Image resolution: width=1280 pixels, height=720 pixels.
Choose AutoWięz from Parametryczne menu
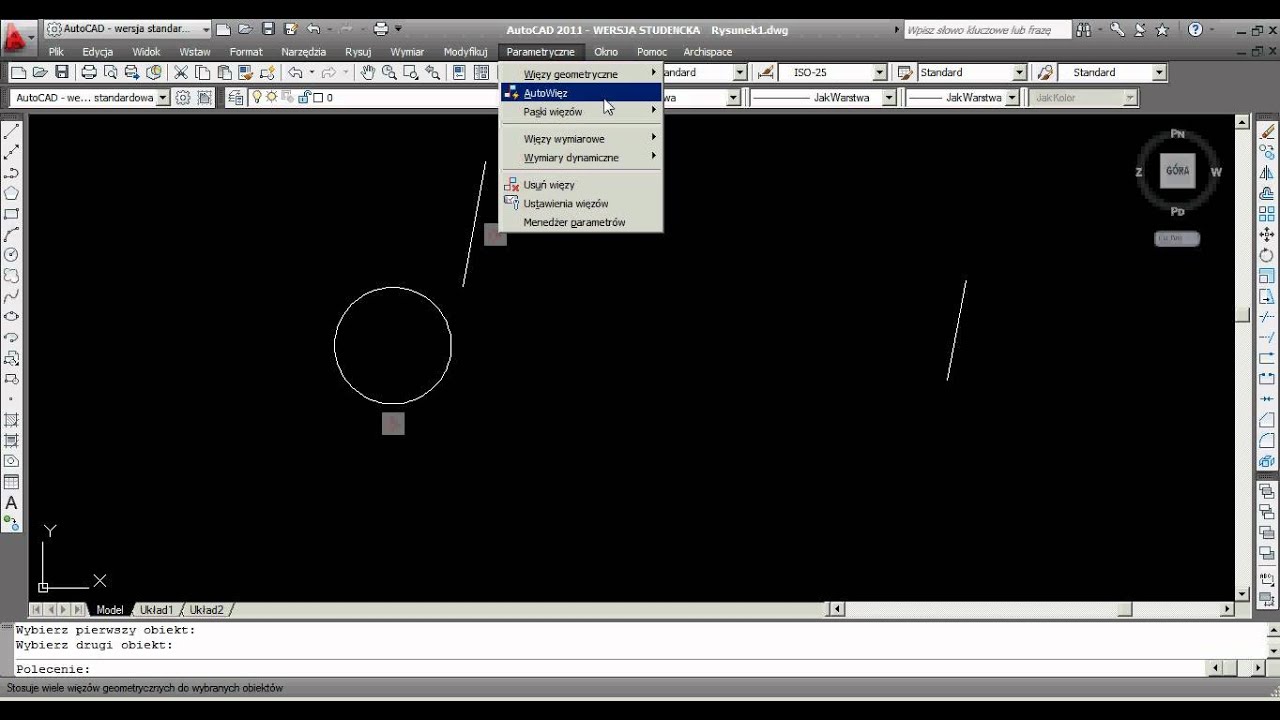(x=582, y=93)
